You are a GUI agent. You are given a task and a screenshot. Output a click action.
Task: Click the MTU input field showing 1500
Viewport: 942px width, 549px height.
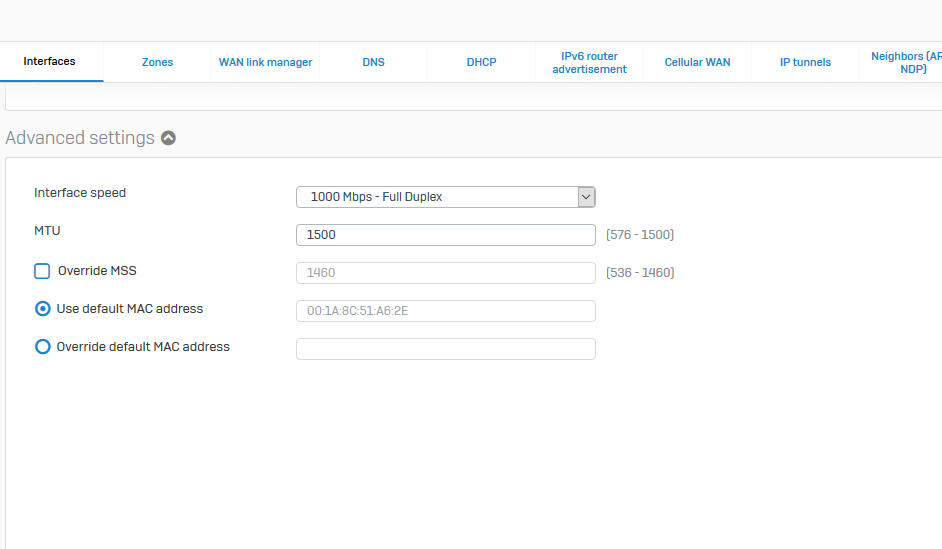click(445, 235)
